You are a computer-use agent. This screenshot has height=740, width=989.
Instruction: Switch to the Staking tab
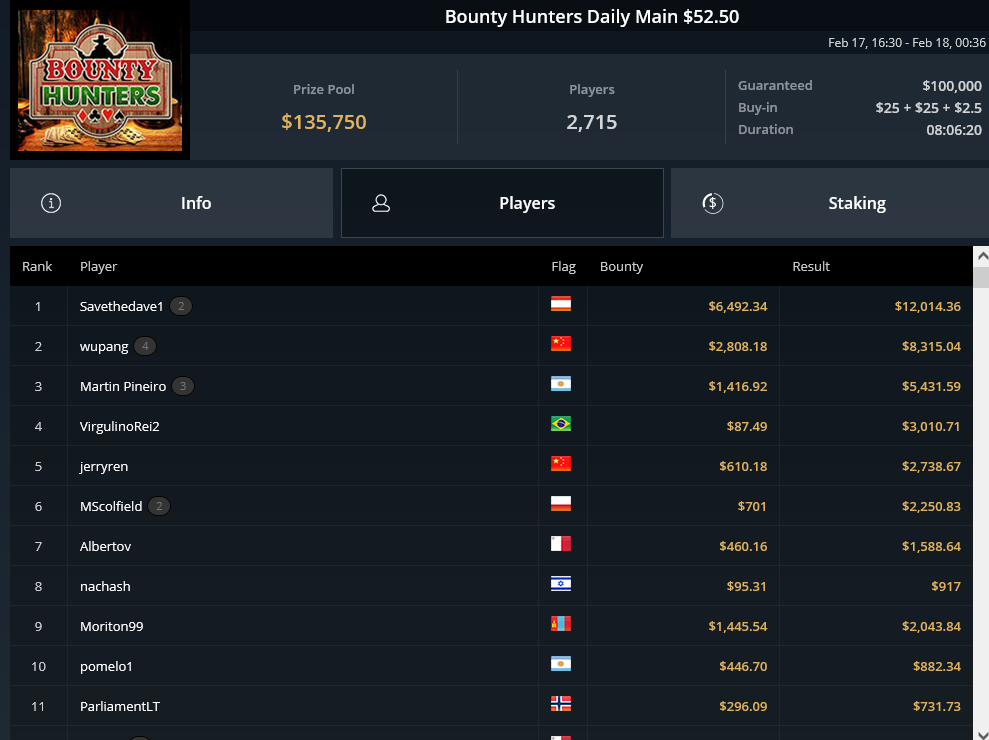pos(830,203)
